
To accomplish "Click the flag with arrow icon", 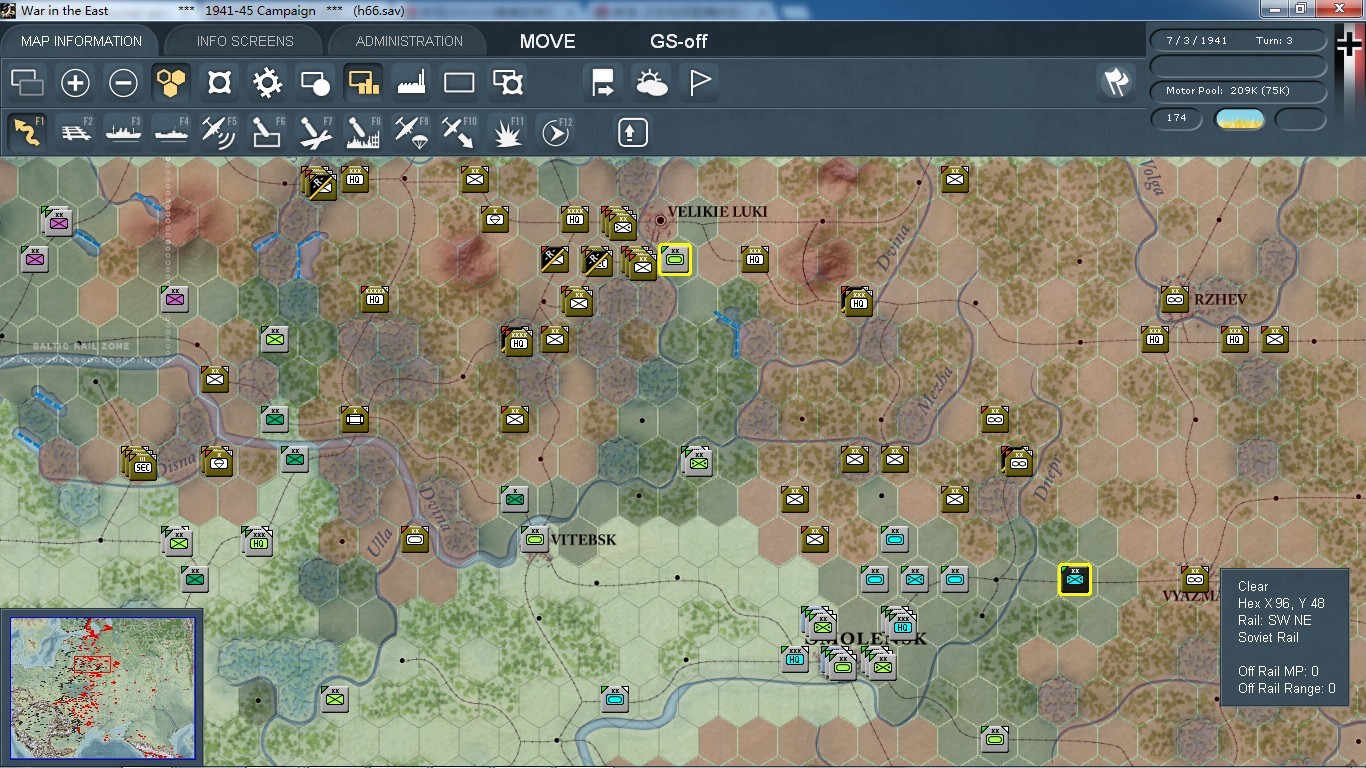I will pyautogui.click(x=603, y=83).
